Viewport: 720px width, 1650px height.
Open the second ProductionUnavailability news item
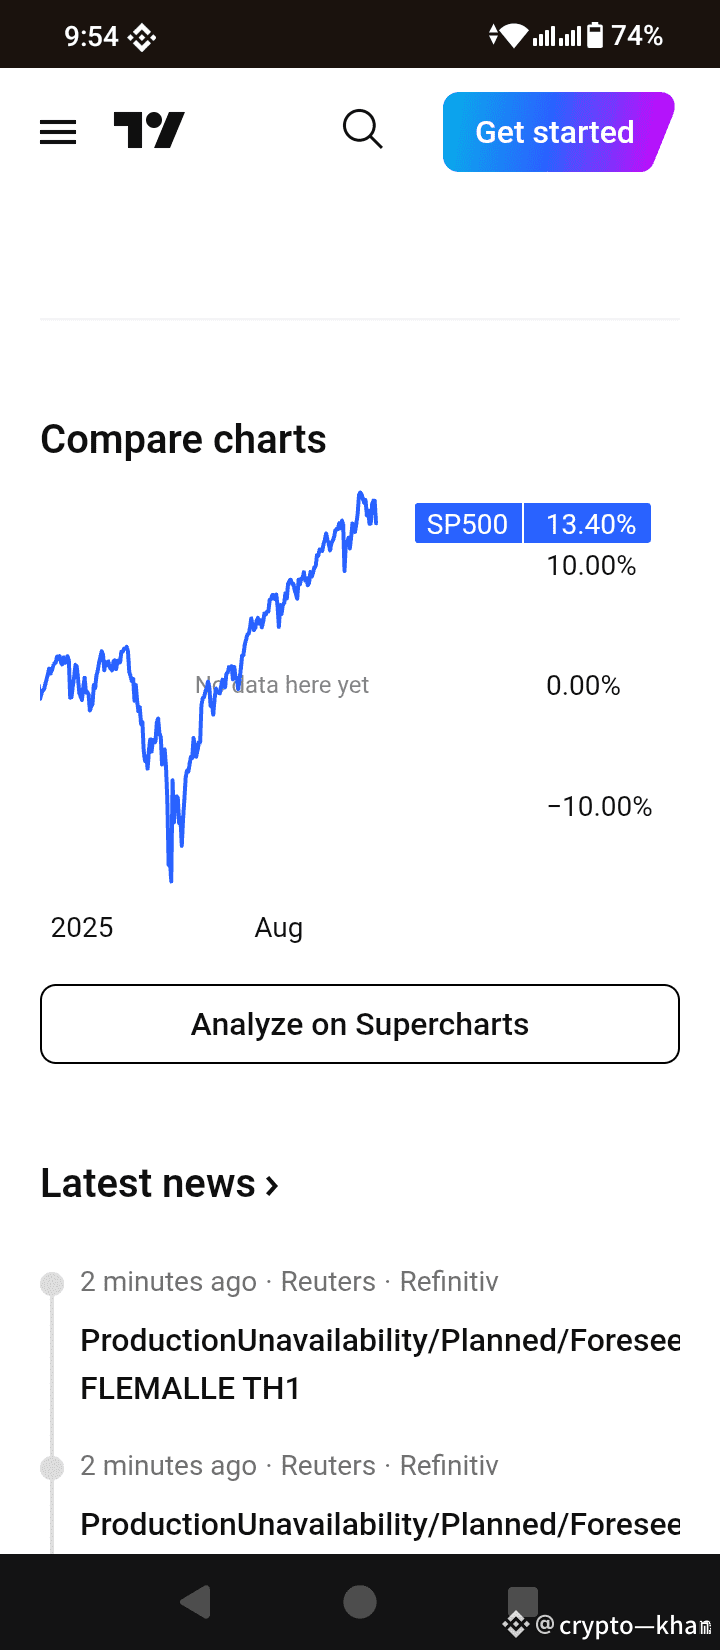[380, 1524]
